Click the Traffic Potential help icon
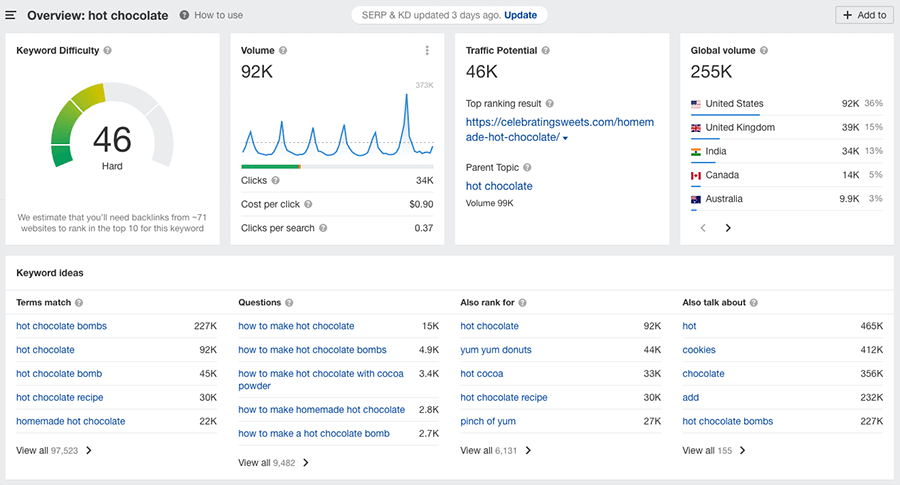 point(545,51)
